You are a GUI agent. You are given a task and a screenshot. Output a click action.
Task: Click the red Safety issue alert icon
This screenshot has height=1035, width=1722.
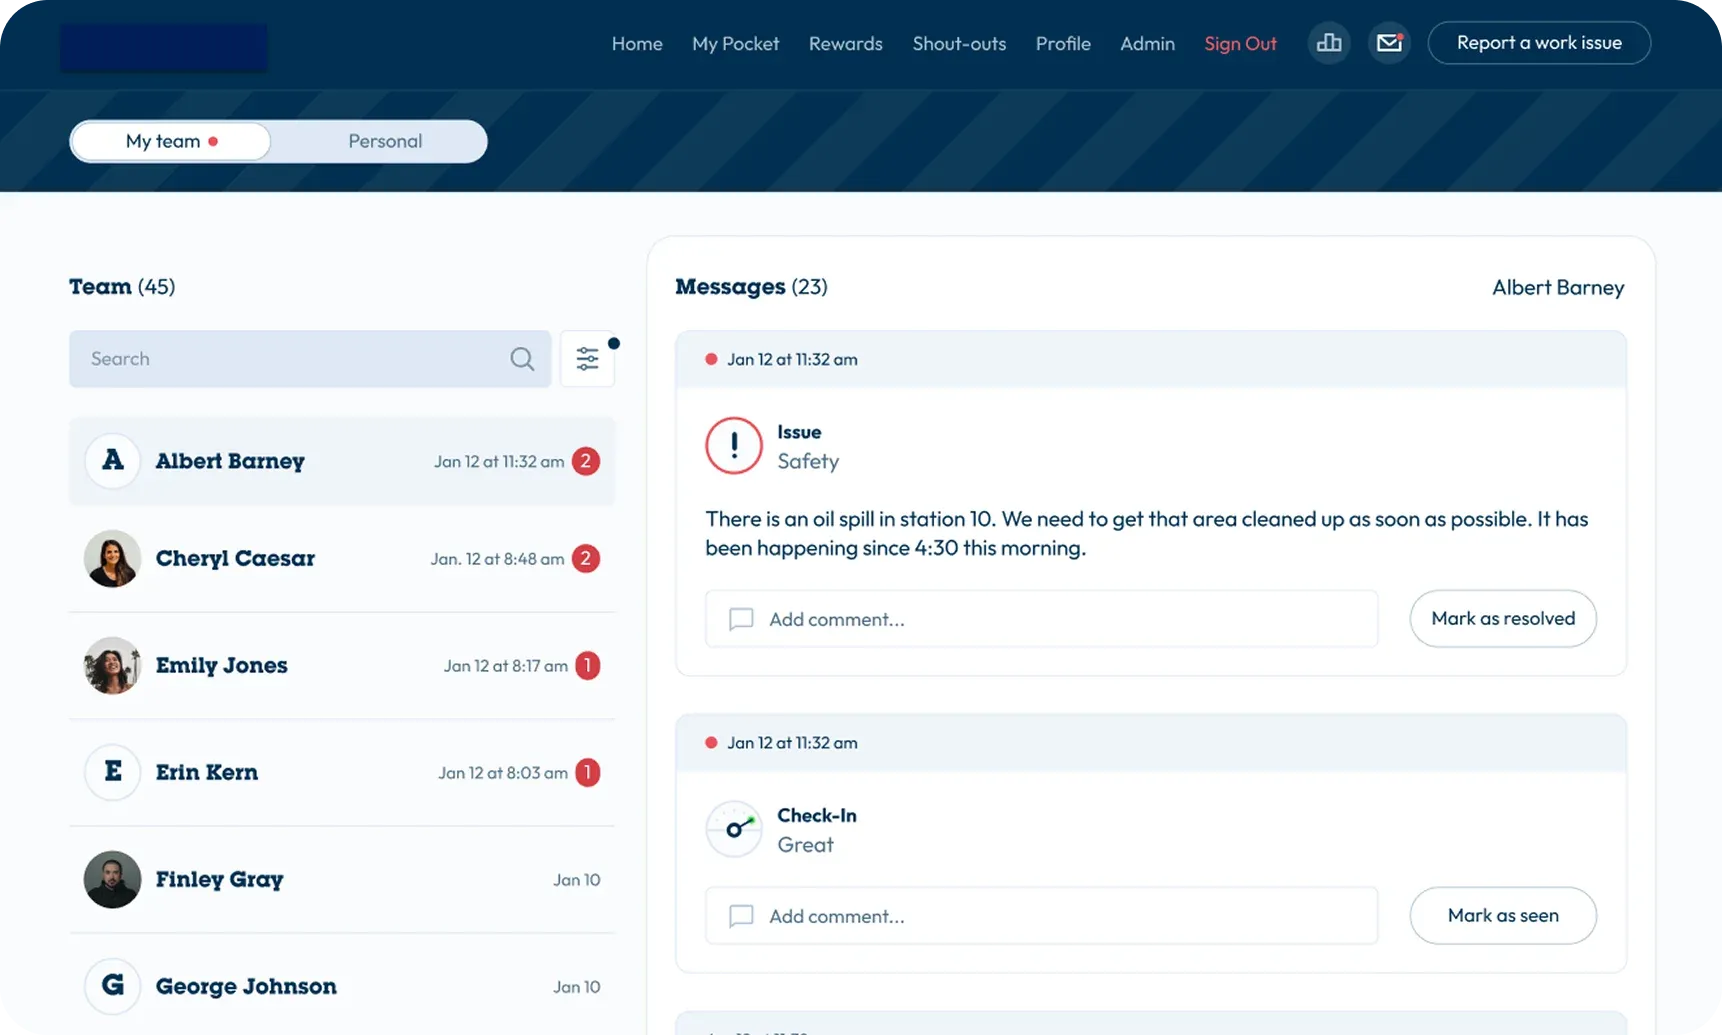(x=733, y=446)
